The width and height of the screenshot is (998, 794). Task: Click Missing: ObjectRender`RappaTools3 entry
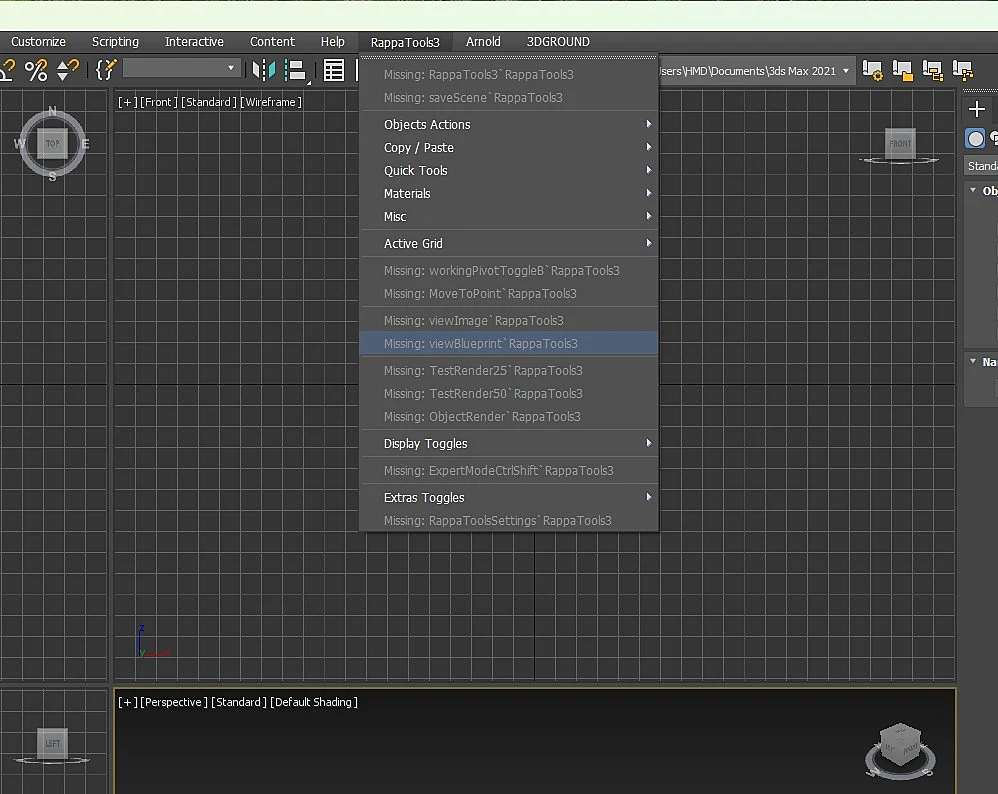pos(509,416)
